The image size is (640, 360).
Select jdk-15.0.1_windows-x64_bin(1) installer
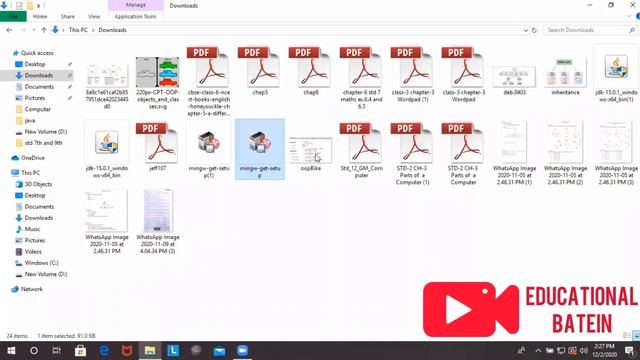pyautogui.click(x=616, y=74)
